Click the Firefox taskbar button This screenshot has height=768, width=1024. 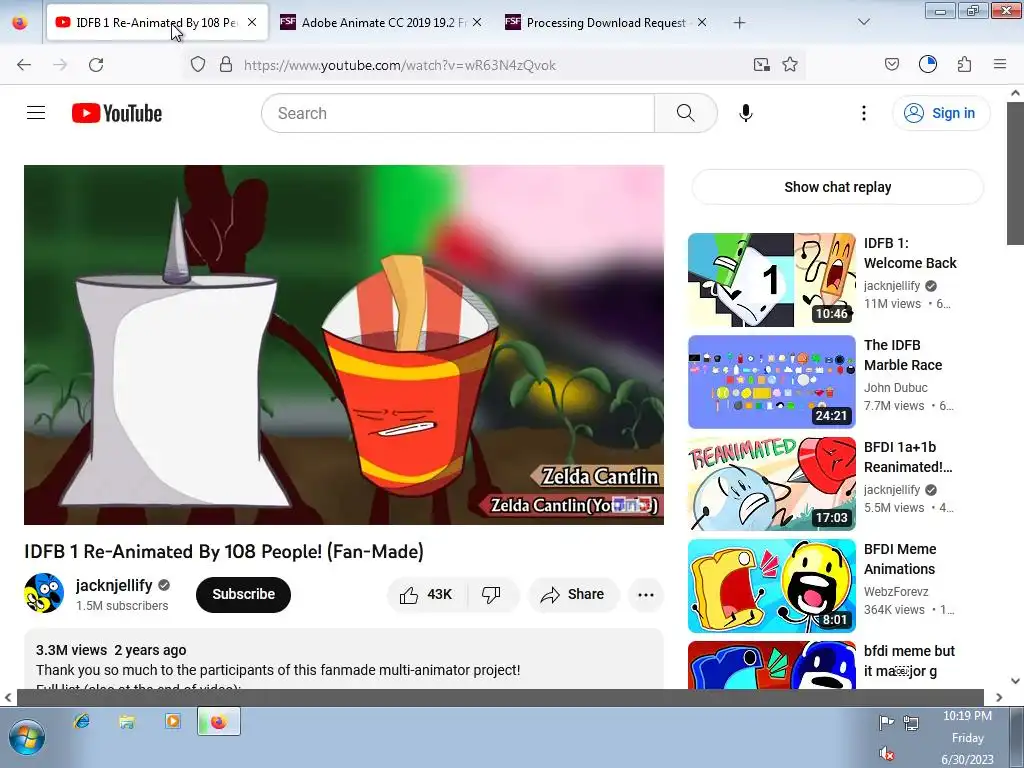(219, 721)
